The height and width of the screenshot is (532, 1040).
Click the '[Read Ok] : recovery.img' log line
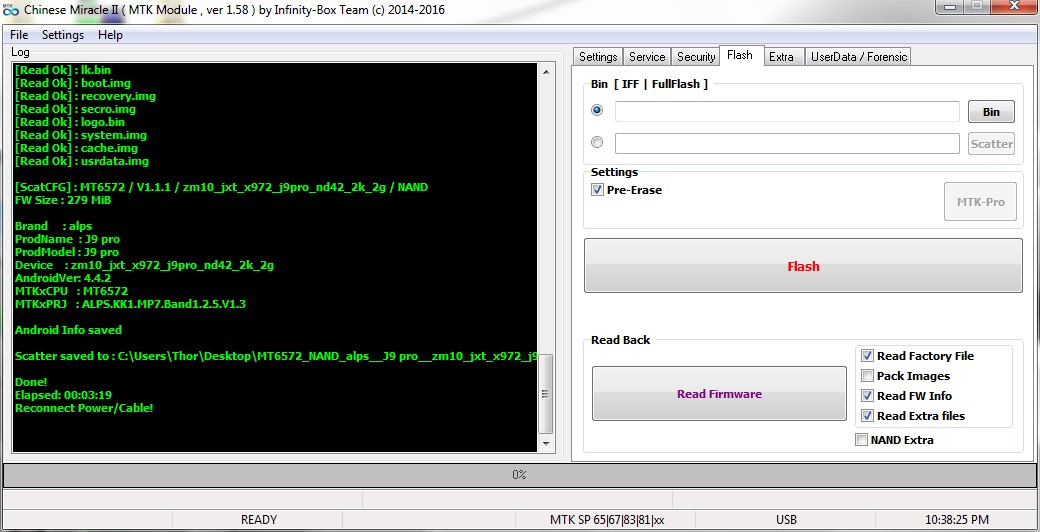(x=86, y=96)
